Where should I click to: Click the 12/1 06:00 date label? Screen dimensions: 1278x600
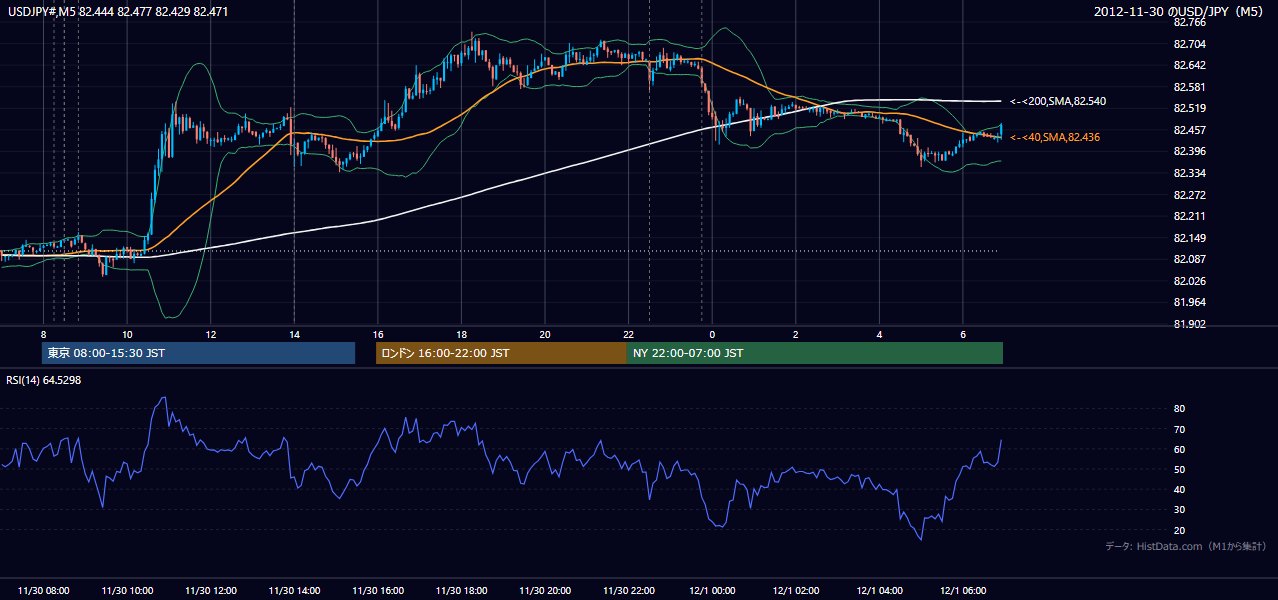coord(962,591)
